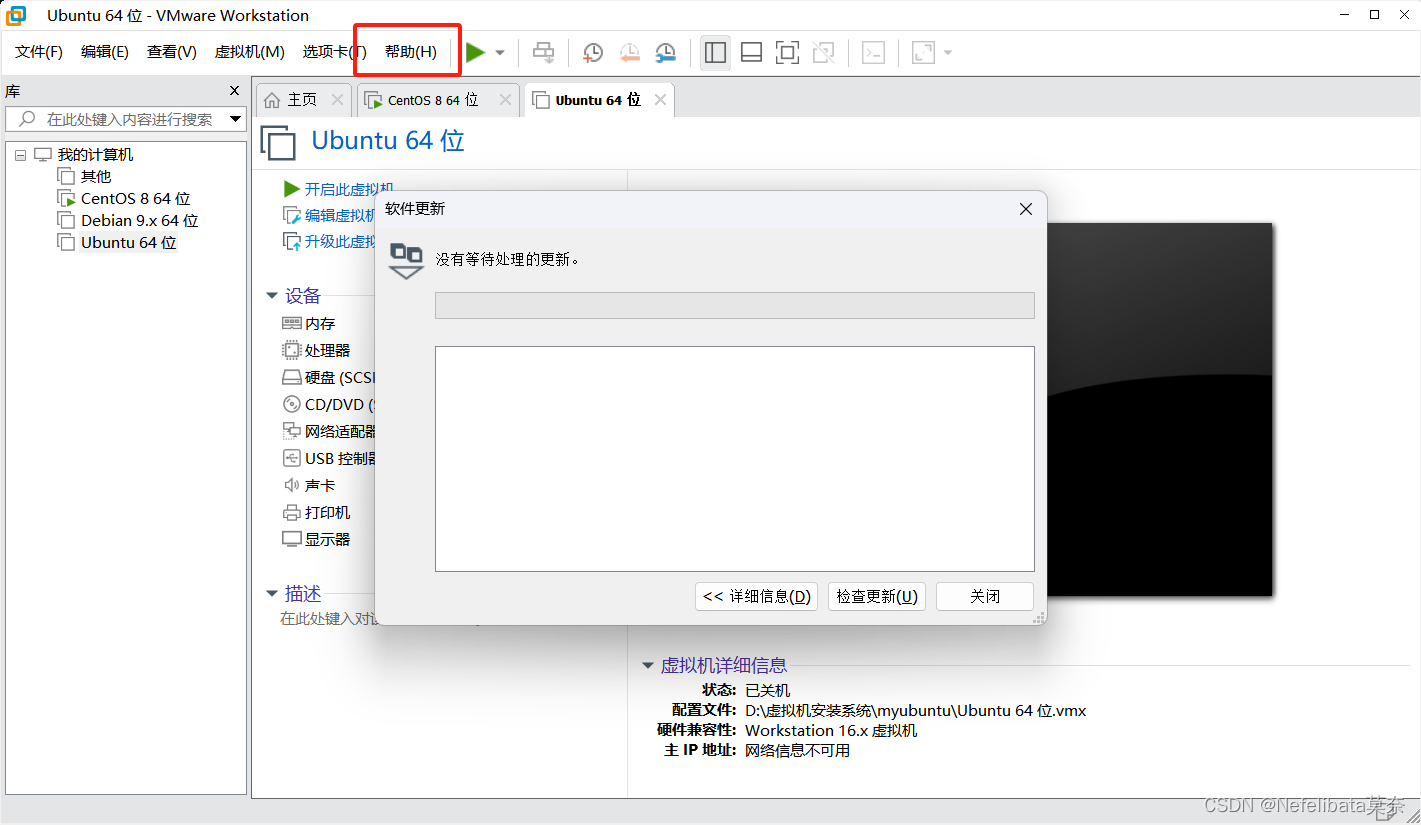Screen dimensions: 1421x825
Task: Toggle the Show Library sidebar icon
Action: click(715, 52)
